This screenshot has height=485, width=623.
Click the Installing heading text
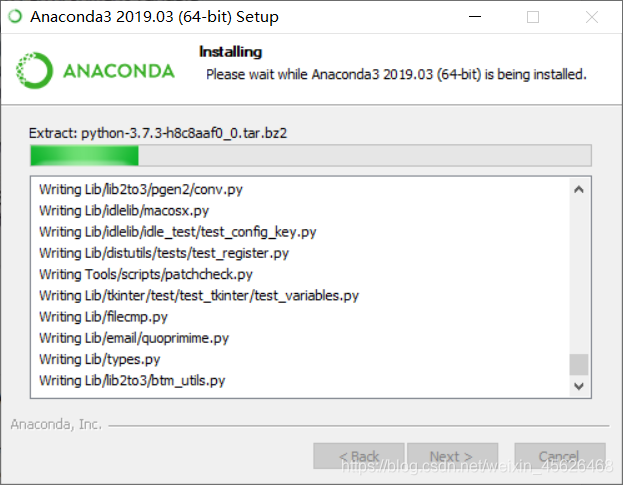pyautogui.click(x=230, y=52)
